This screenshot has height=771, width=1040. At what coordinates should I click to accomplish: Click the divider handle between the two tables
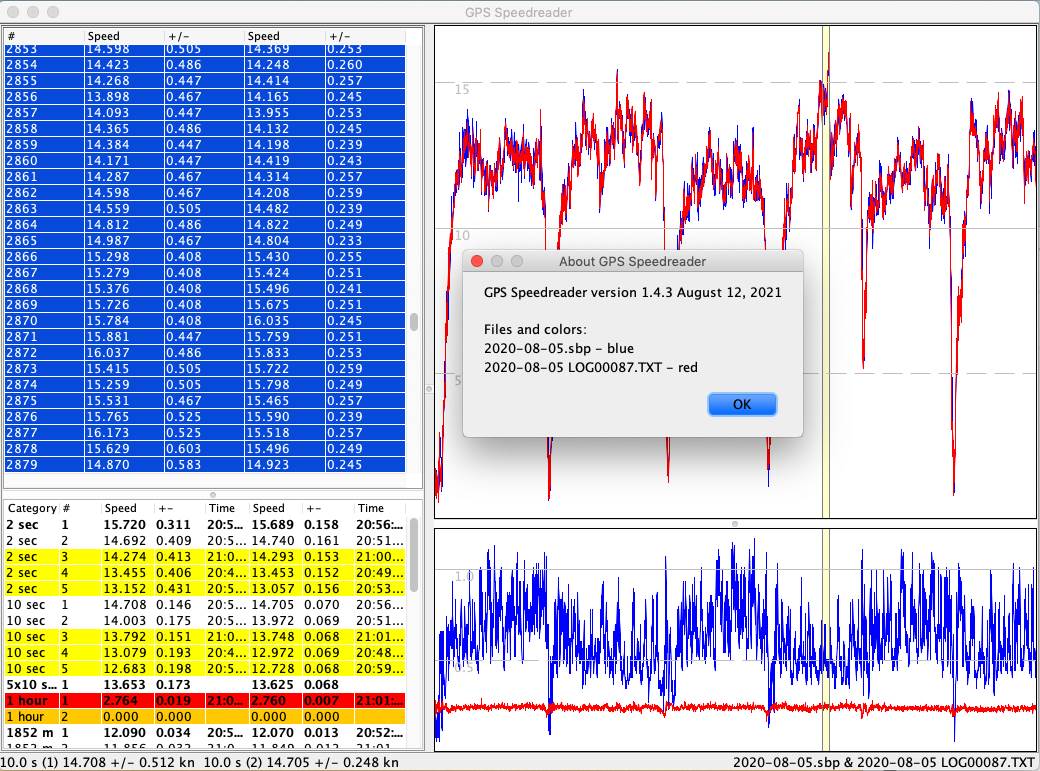[x=212, y=495]
